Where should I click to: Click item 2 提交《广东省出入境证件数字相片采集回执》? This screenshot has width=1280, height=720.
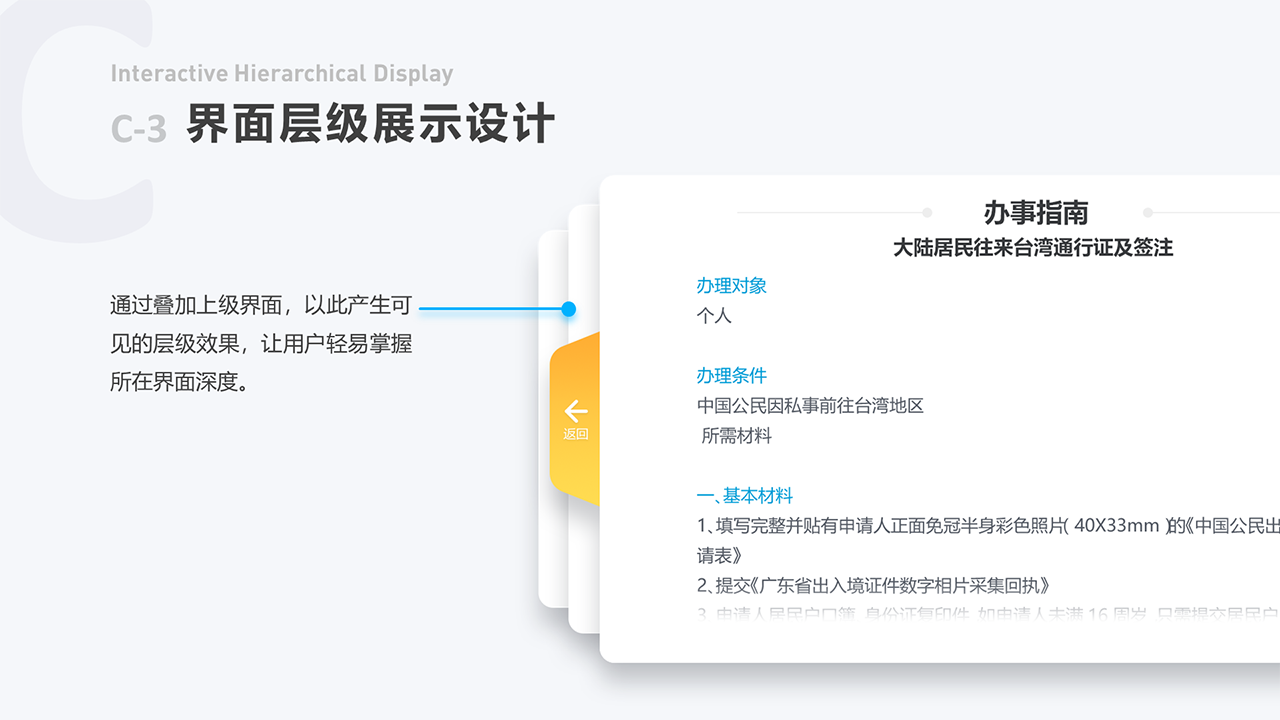click(873, 586)
